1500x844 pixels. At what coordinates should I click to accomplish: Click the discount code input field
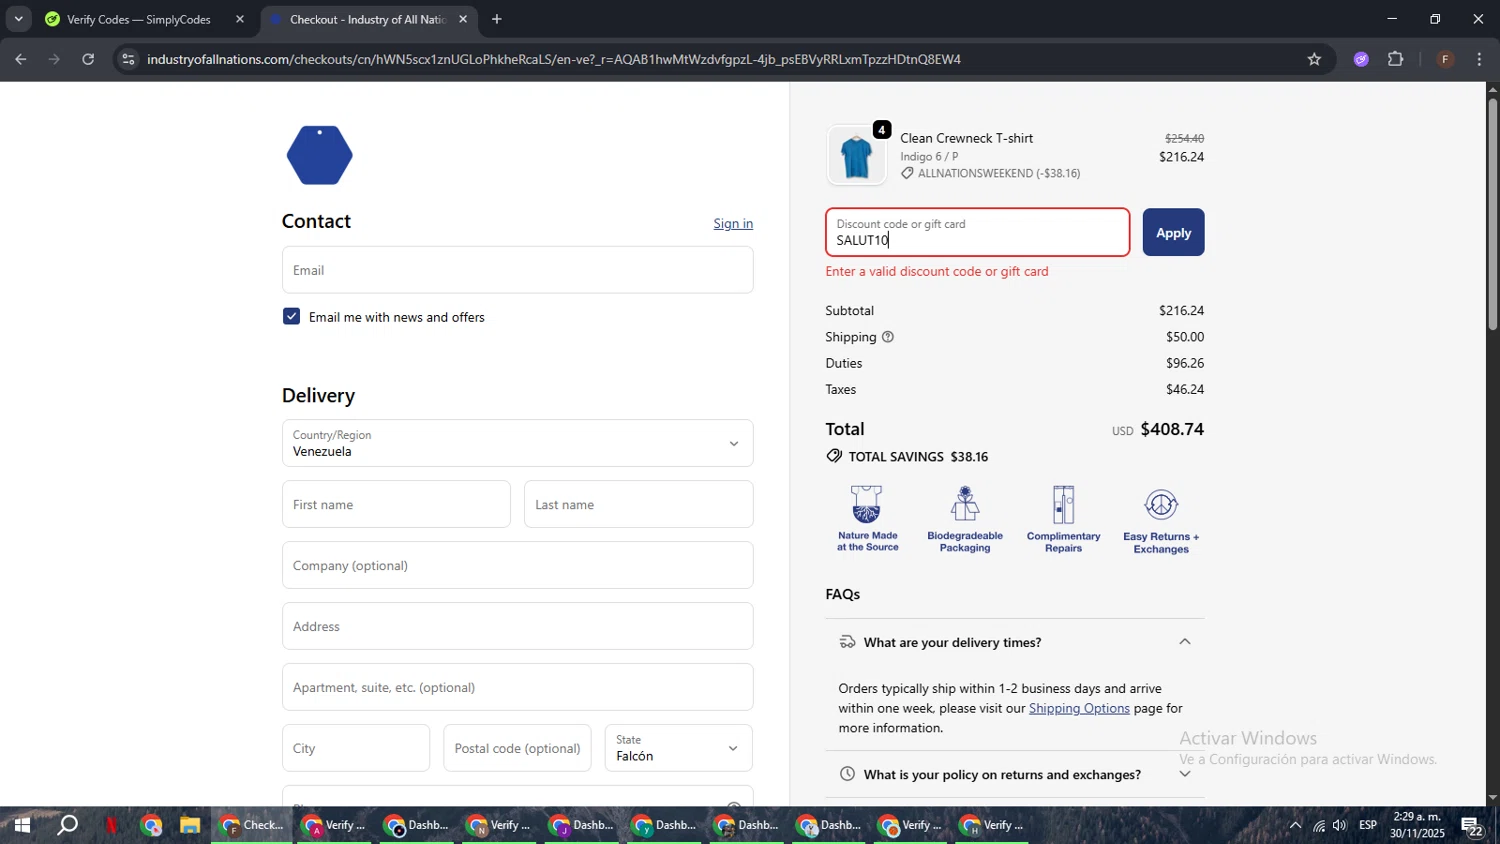click(977, 232)
